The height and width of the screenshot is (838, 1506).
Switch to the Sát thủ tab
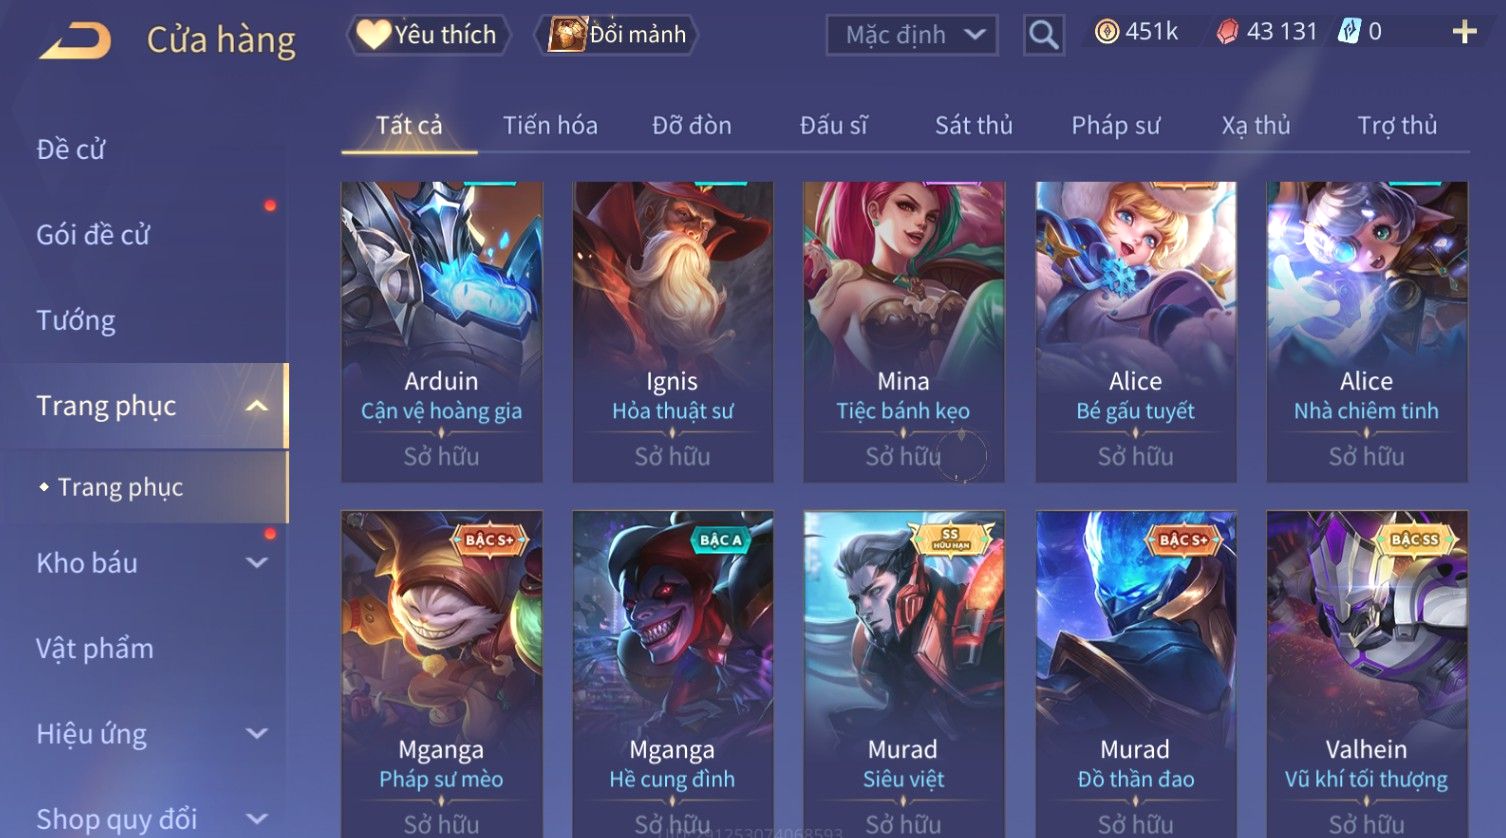pyautogui.click(x=974, y=126)
